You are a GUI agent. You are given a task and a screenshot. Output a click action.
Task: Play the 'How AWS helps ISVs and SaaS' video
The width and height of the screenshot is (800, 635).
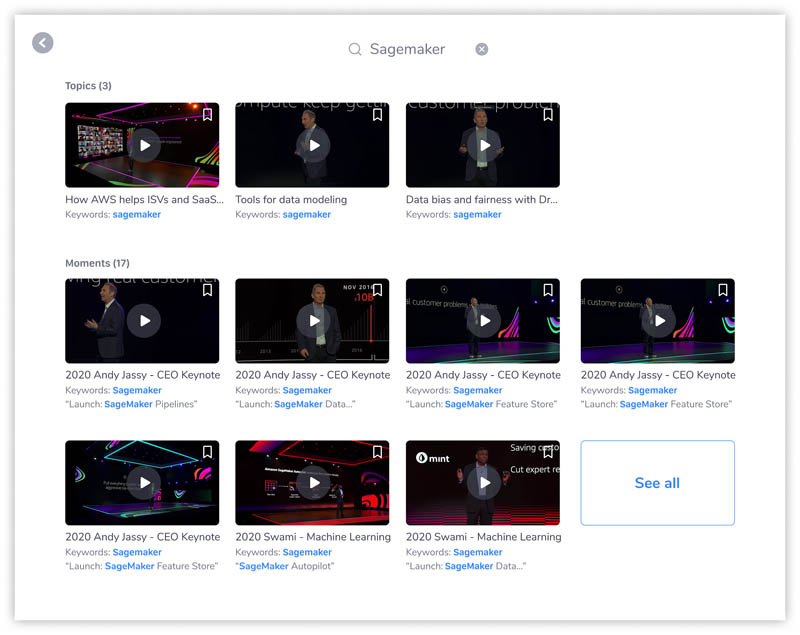(x=145, y=145)
